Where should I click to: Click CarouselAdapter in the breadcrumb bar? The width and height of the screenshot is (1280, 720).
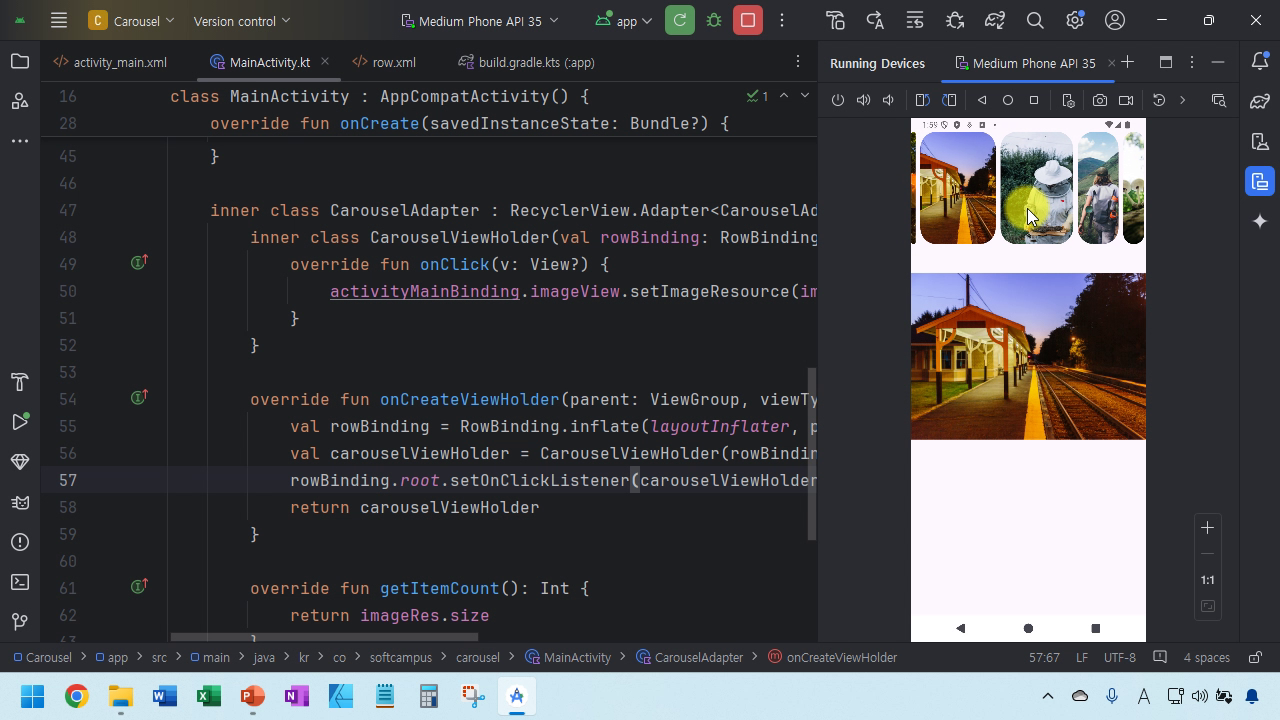tap(698, 657)
